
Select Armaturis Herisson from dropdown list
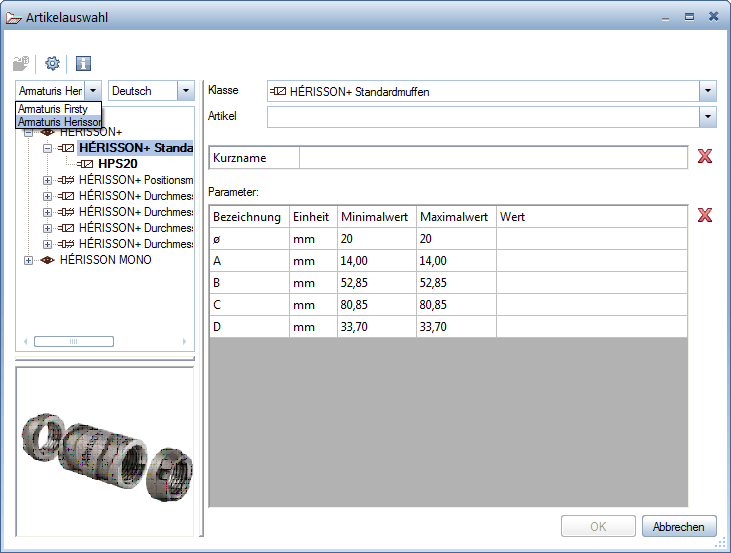(x=58, y=122)
